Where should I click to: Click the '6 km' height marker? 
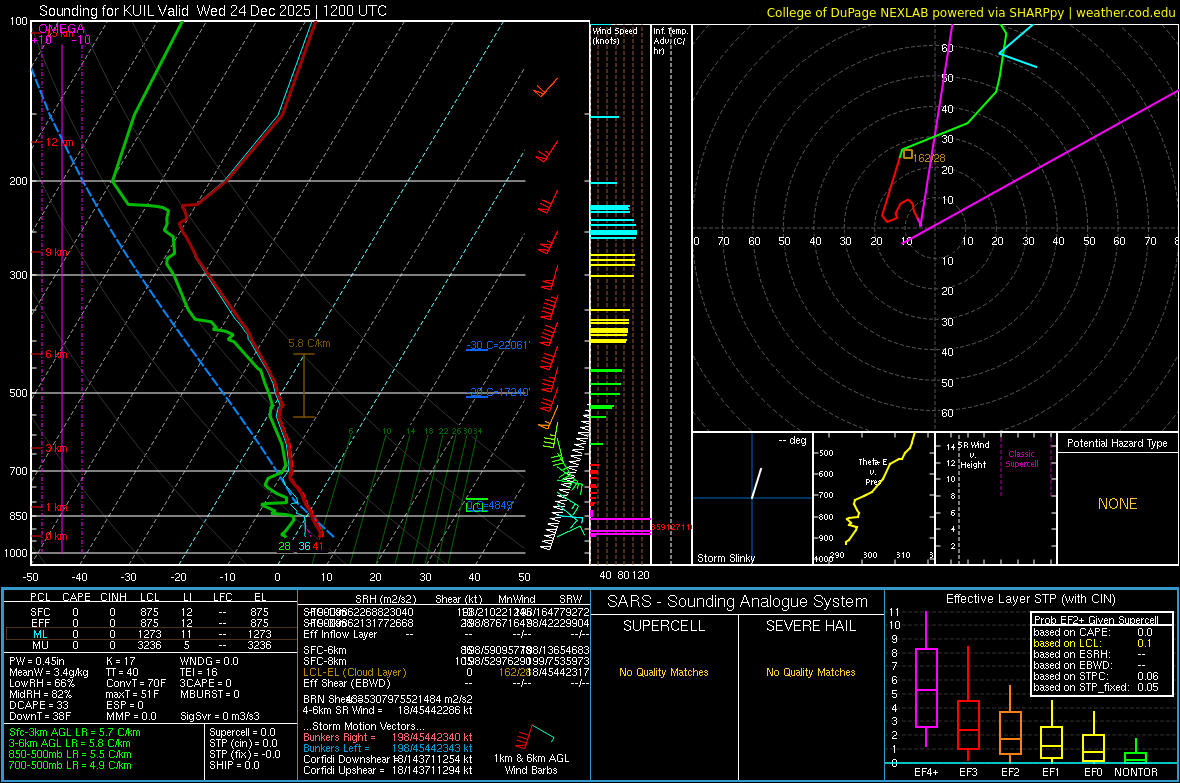click(x=56, y=355)
